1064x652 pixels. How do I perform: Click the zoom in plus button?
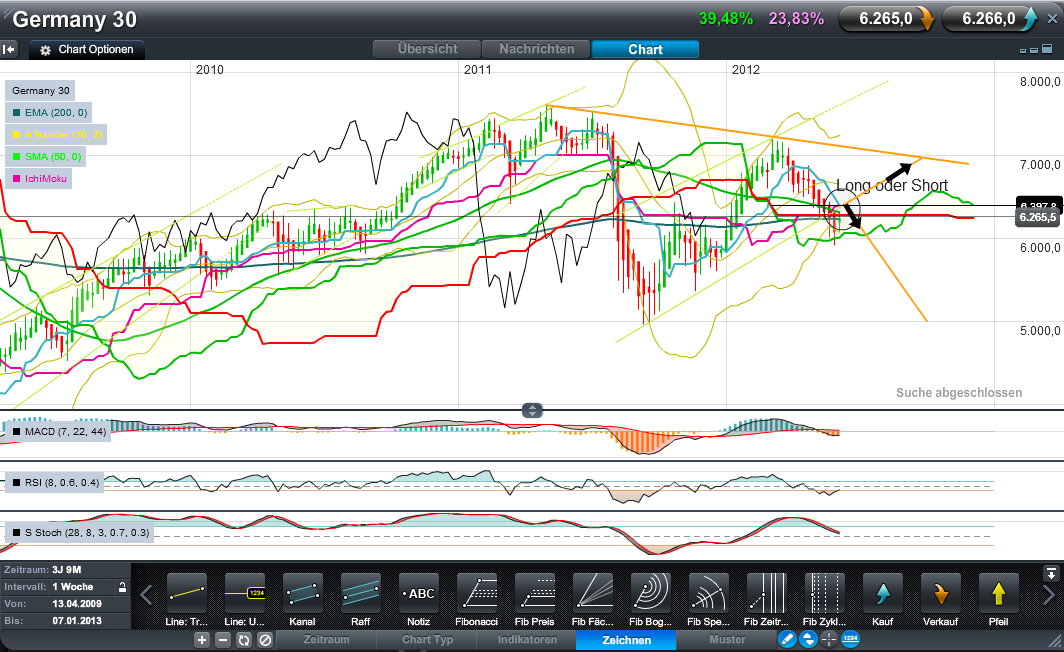pyautogui.click(x=202, y=640)
